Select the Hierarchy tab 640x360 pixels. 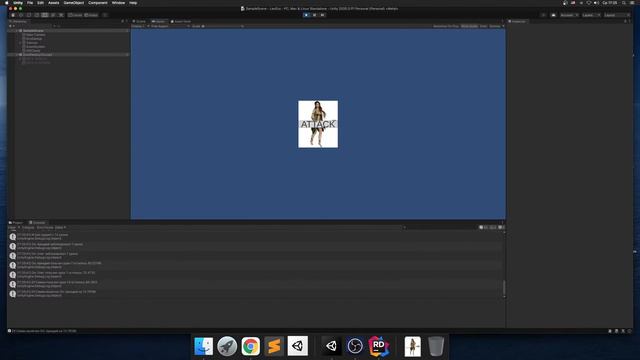pyautogui.click(x=18, y=21)
